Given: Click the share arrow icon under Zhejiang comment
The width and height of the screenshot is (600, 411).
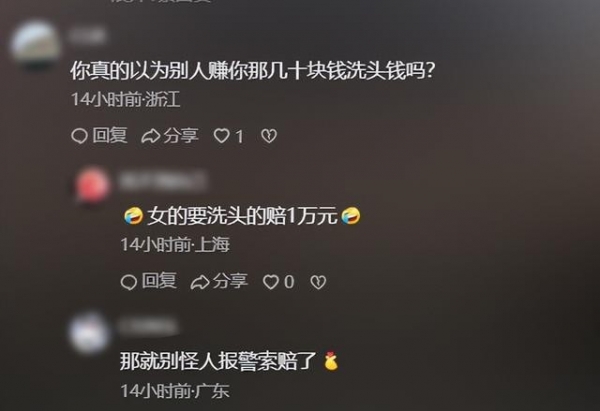Looking at the screenshot, I should pos(150,136).
